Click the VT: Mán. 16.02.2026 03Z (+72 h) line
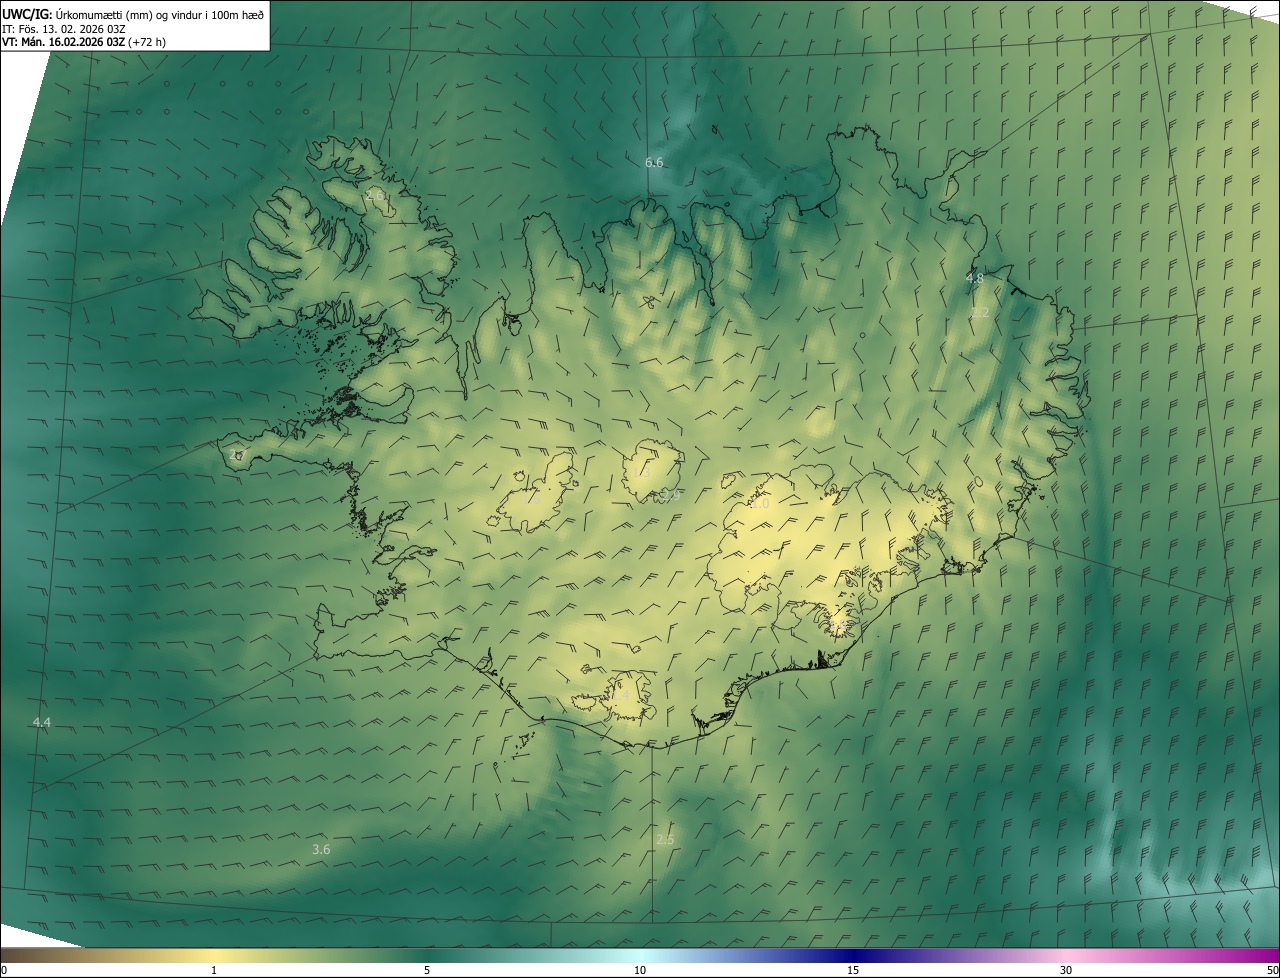Viewport: 1280px width, 978px height. click(85, 43)
